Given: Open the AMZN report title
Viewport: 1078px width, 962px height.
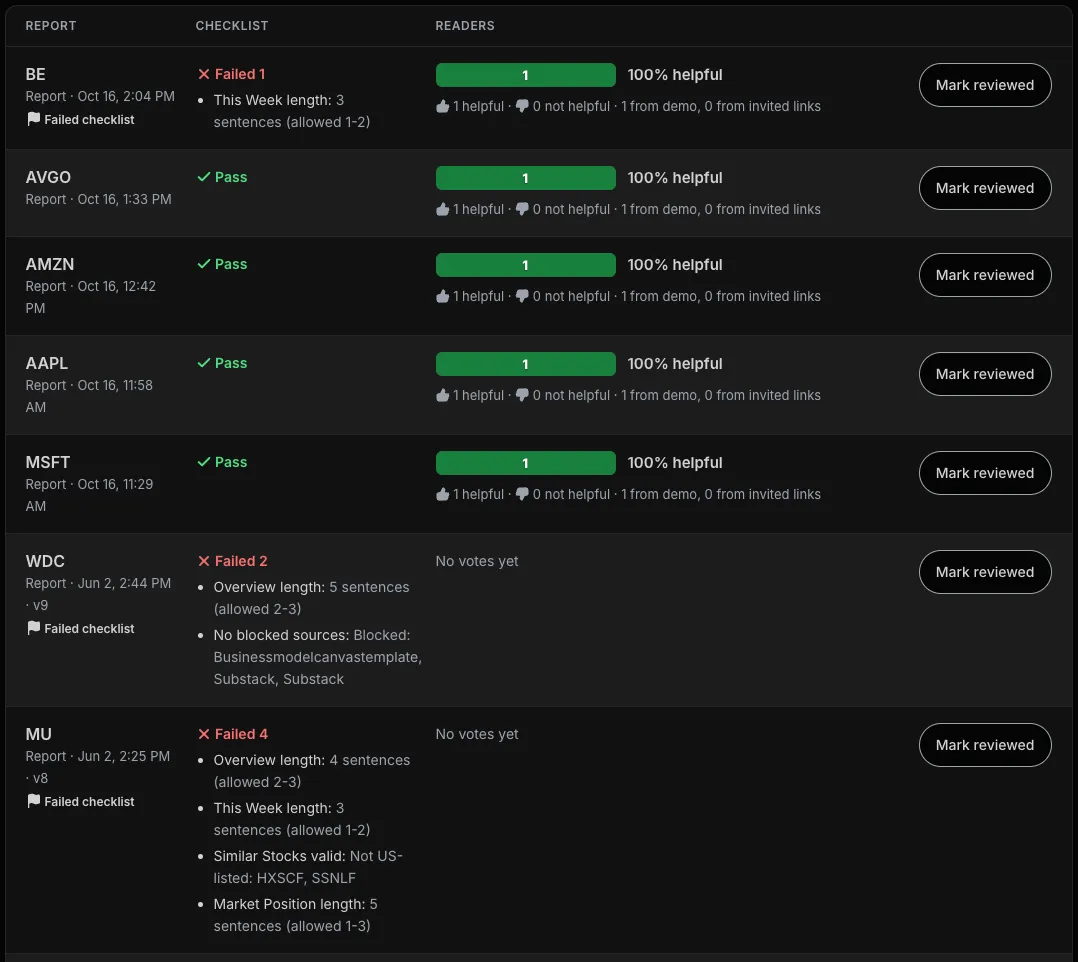Looking at the screenshot, I should tap(50, 264).
